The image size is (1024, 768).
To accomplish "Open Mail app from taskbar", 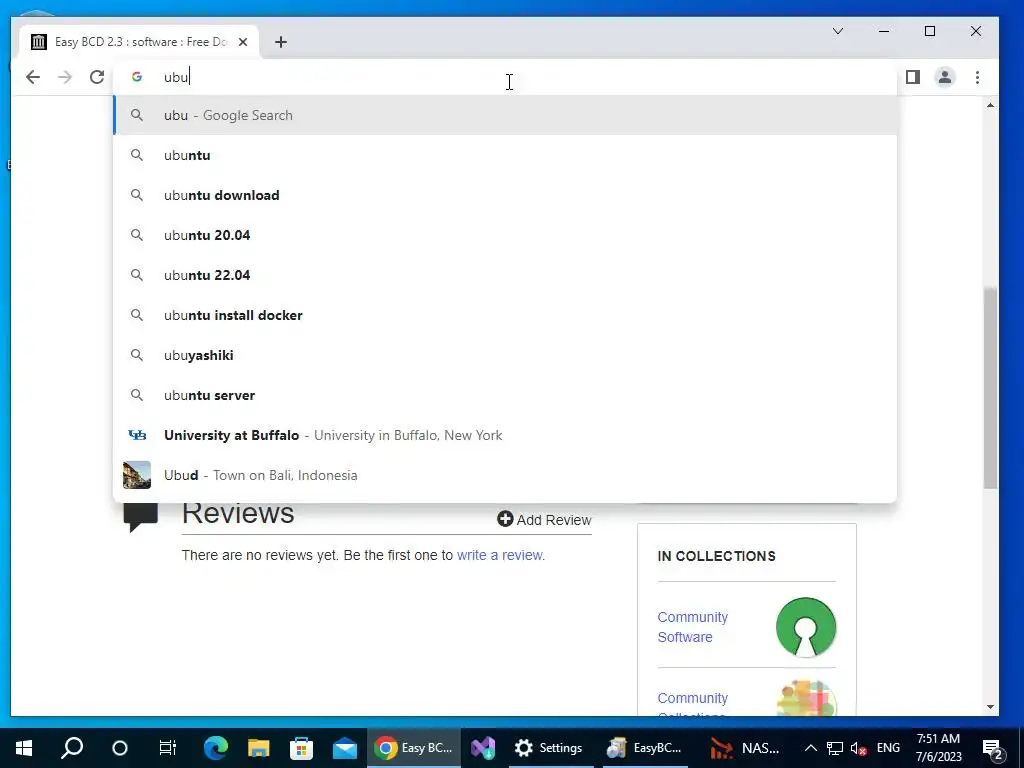I will click(x=345, y=748).
